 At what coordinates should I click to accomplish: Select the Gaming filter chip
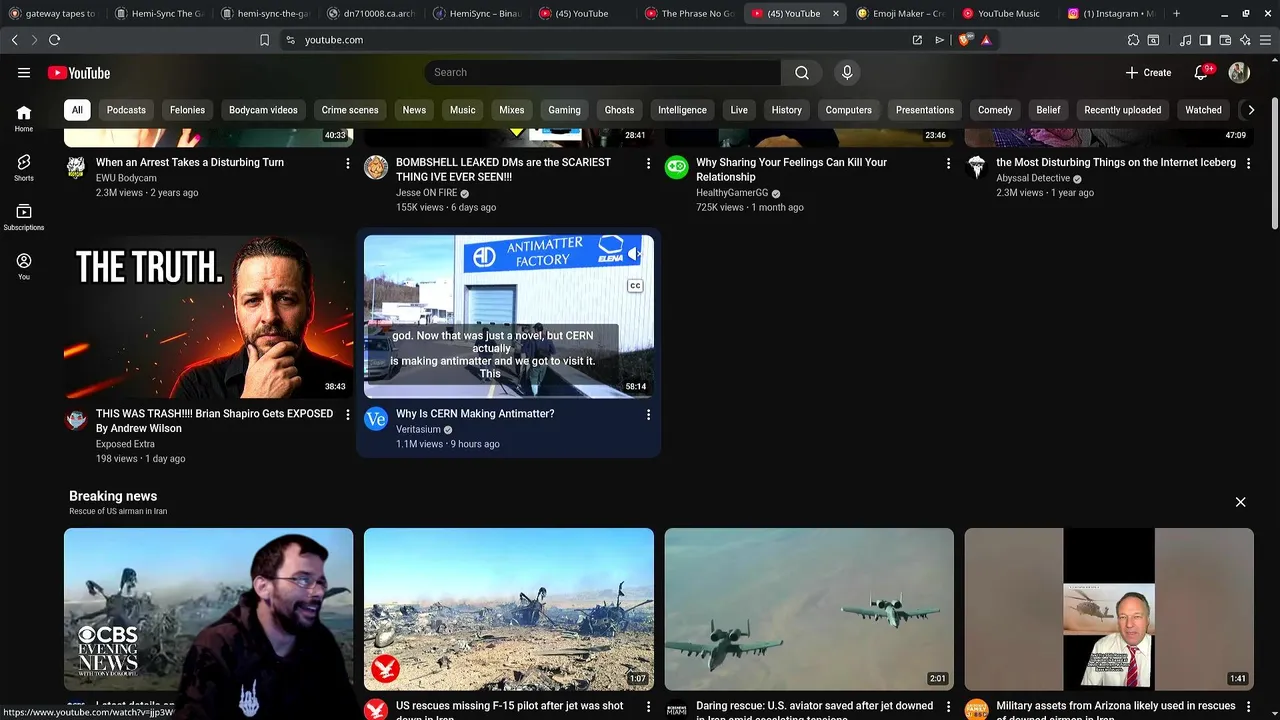[x=564, y=110]
